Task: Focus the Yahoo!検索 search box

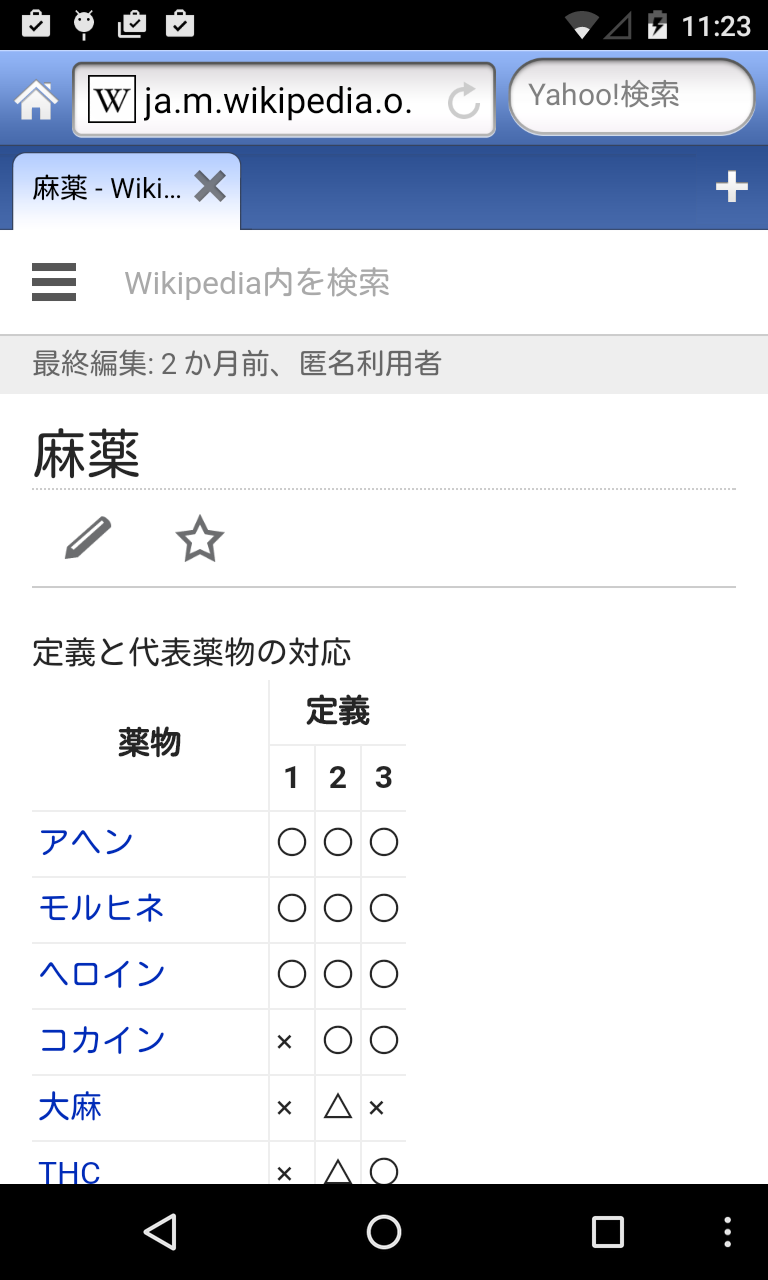Action: pyautogui.click(x=630, y=96)
